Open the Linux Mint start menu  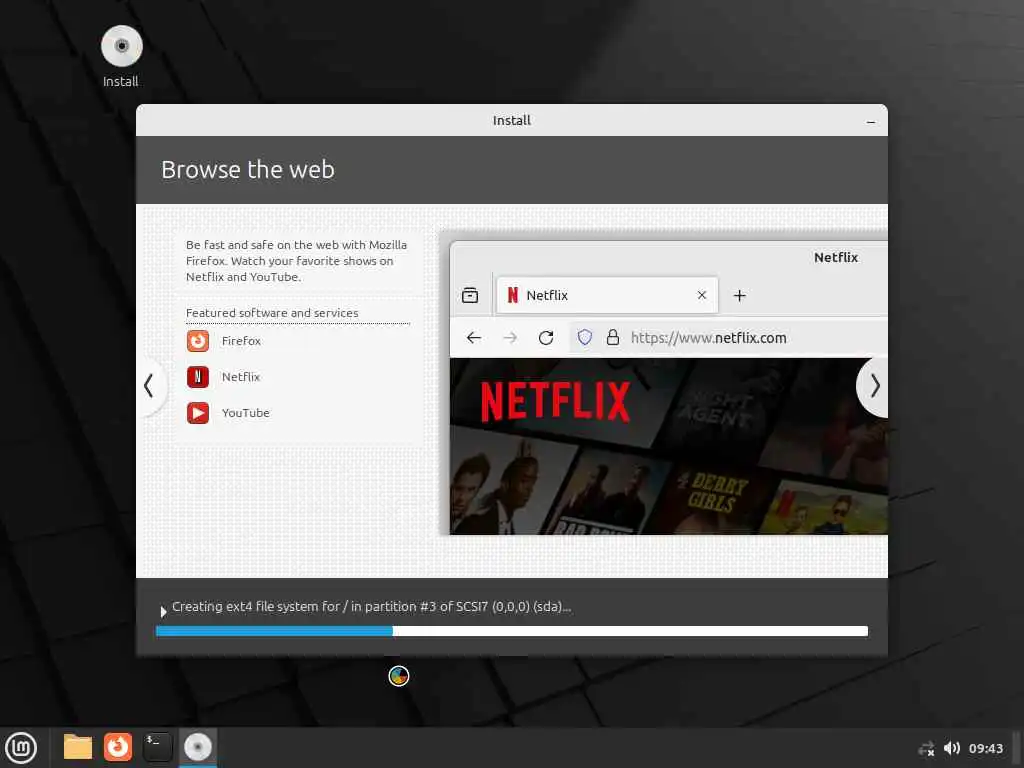pyautogui.click(x=22, y=748)
